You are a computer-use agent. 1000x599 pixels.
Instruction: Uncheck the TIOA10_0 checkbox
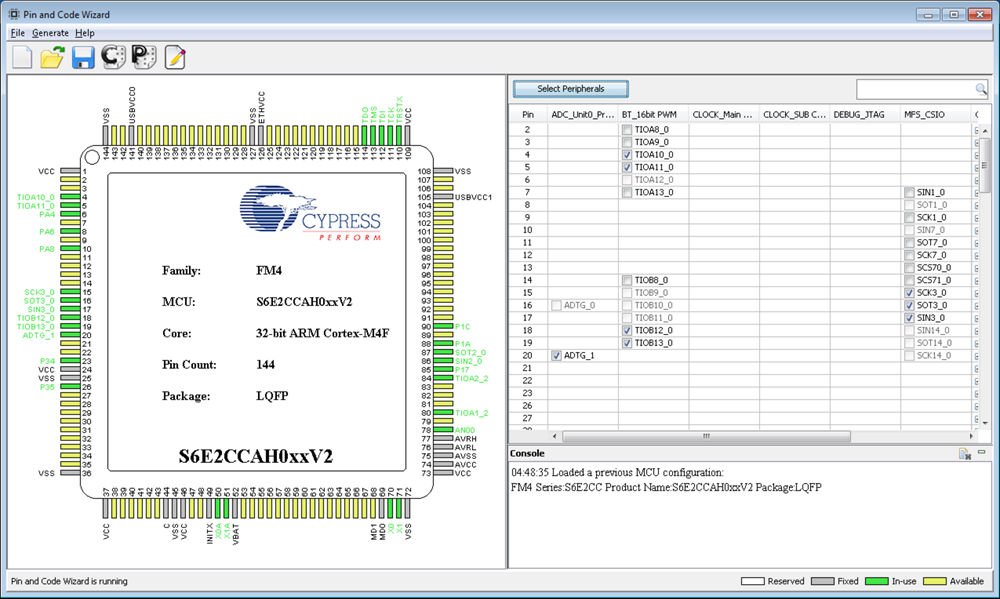627,155
